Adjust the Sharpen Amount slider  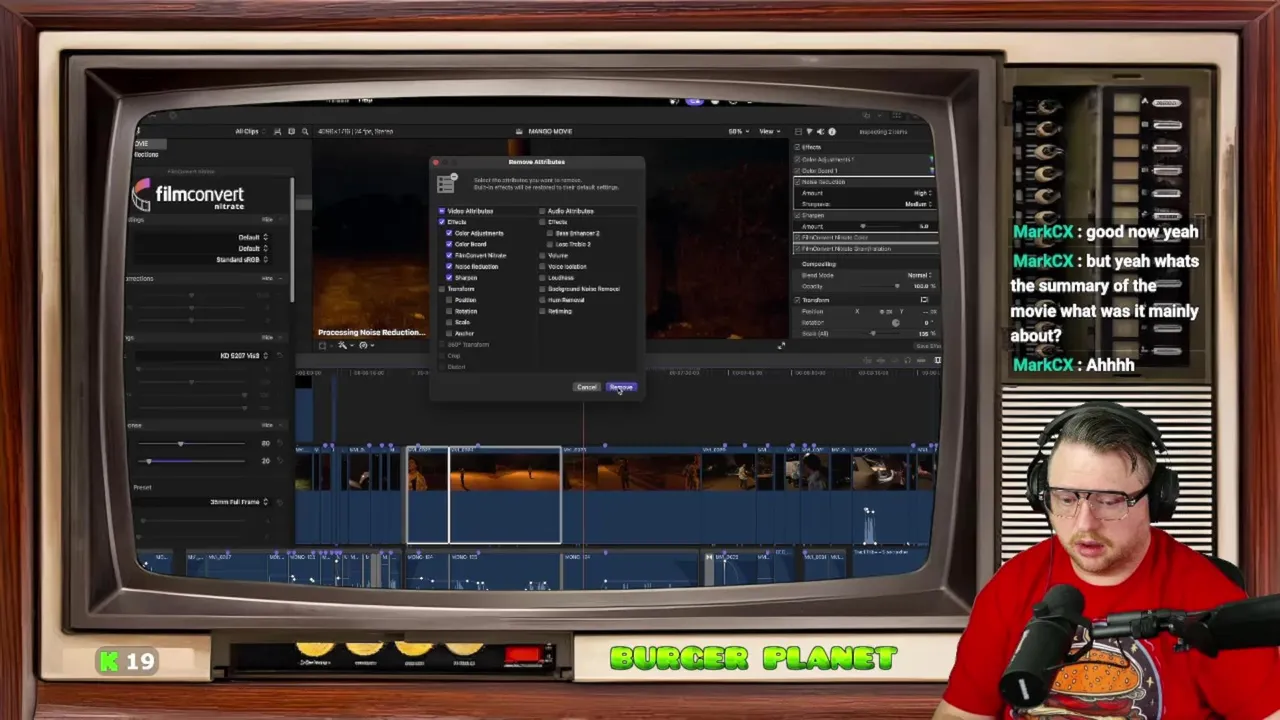coord(863,226)
